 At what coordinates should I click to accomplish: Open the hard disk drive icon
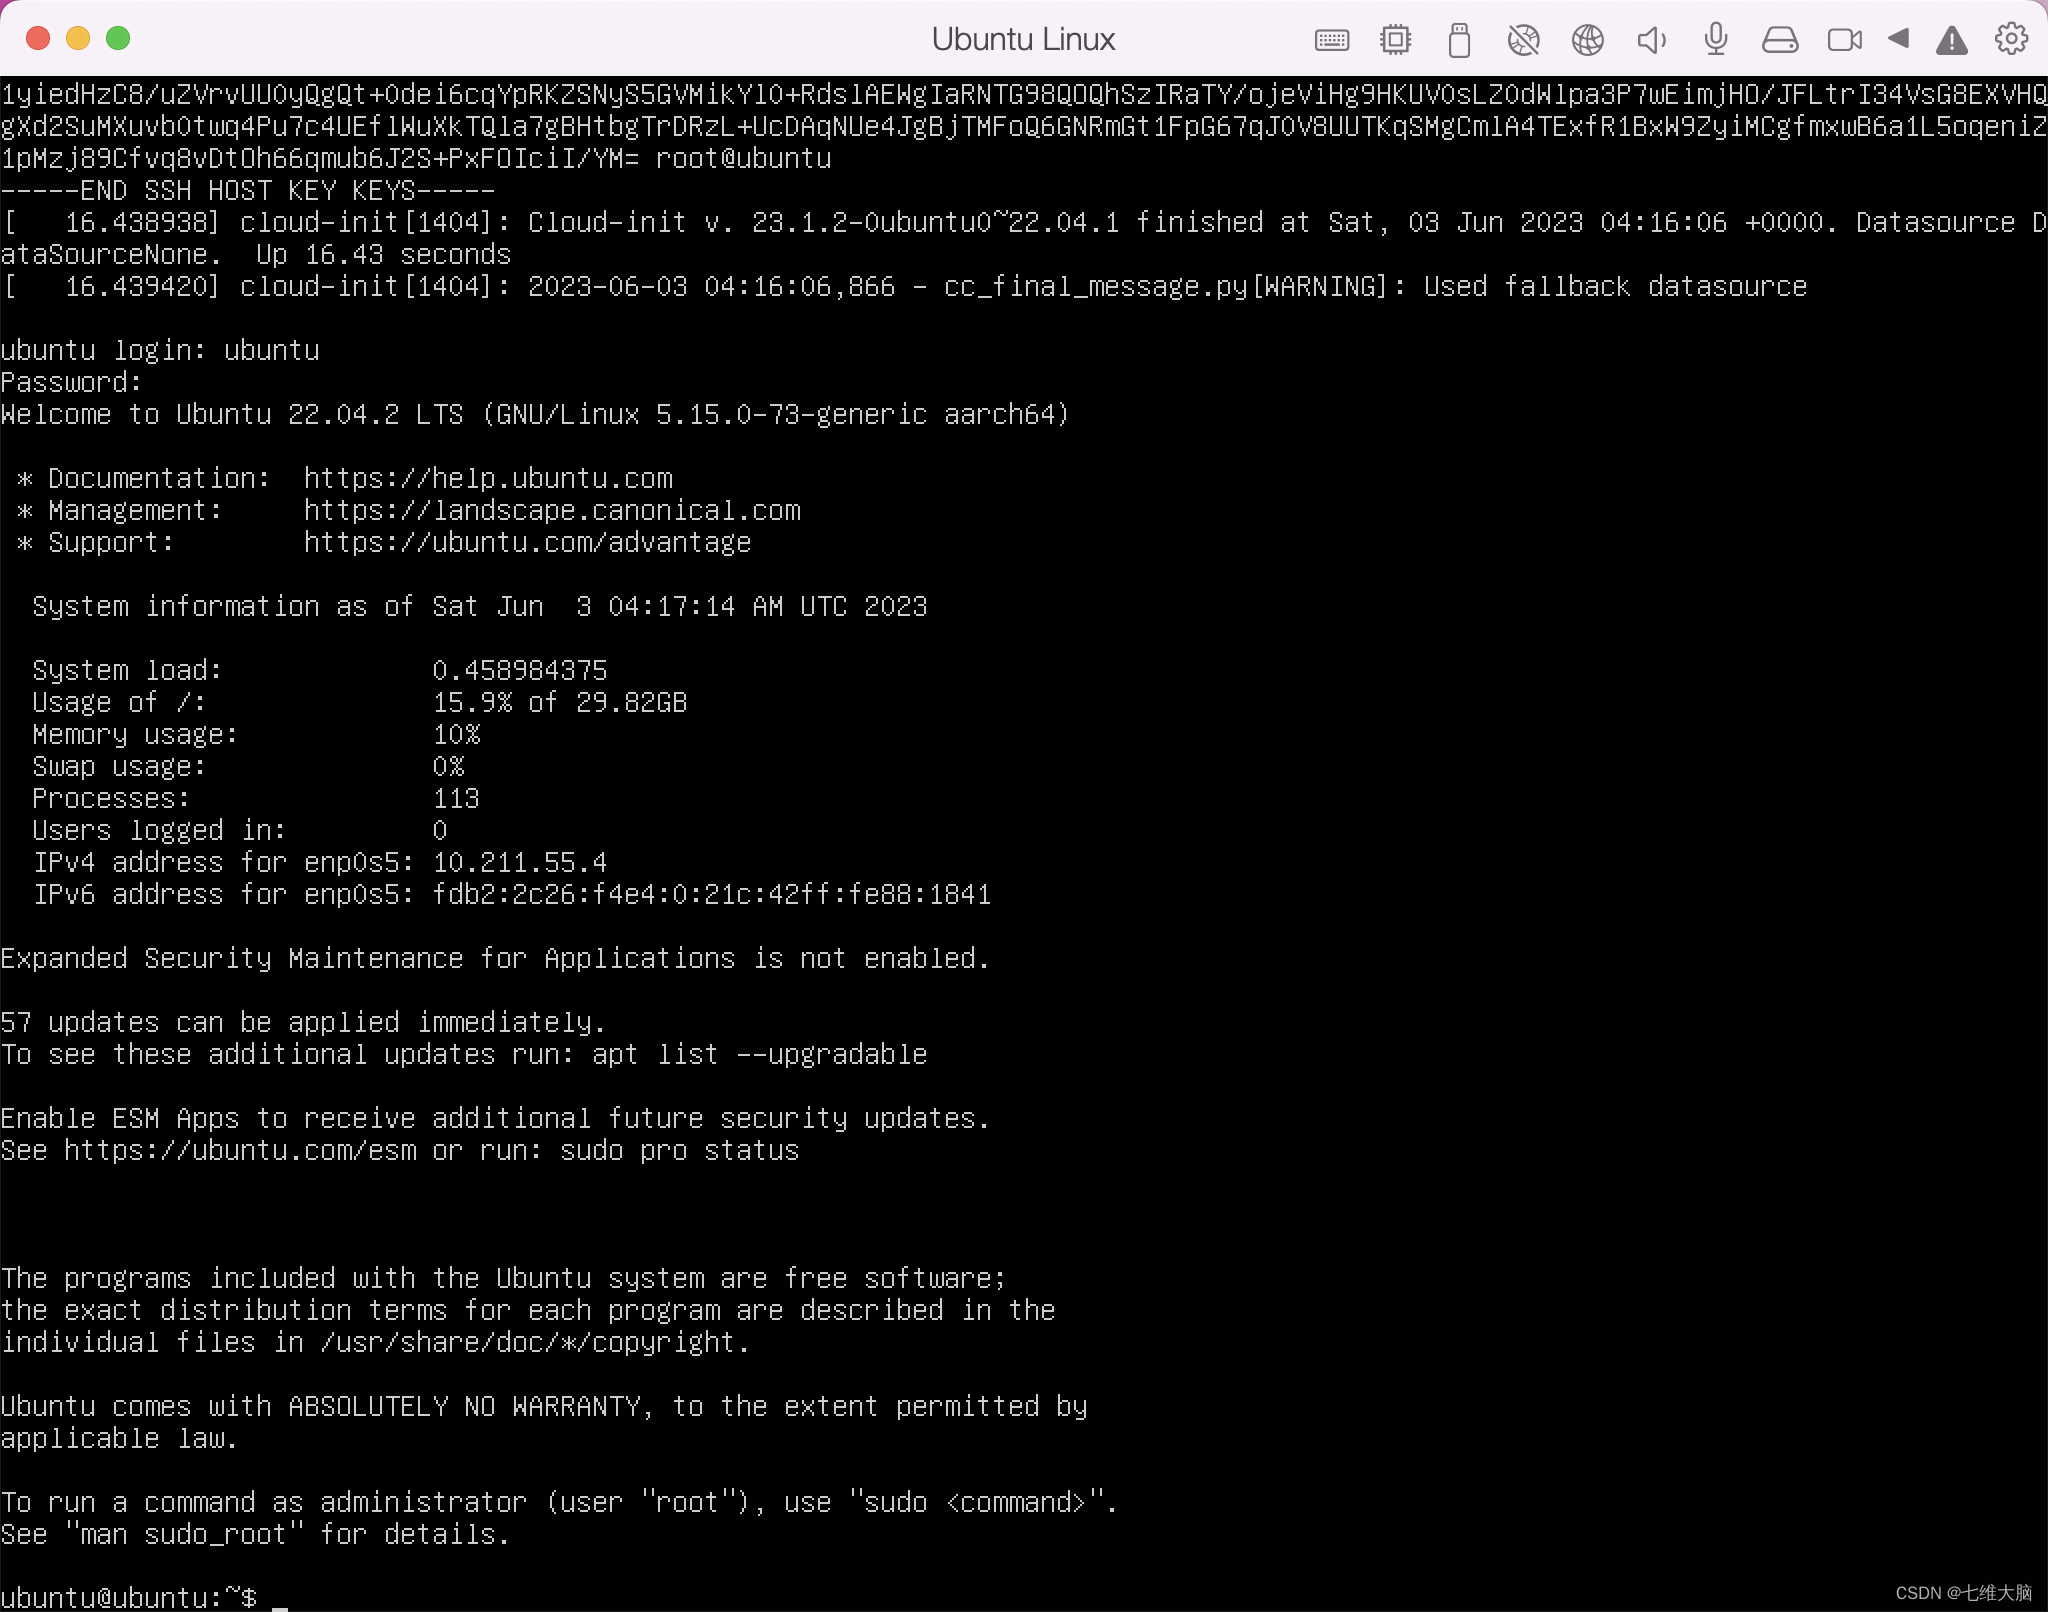point(1780,40)
